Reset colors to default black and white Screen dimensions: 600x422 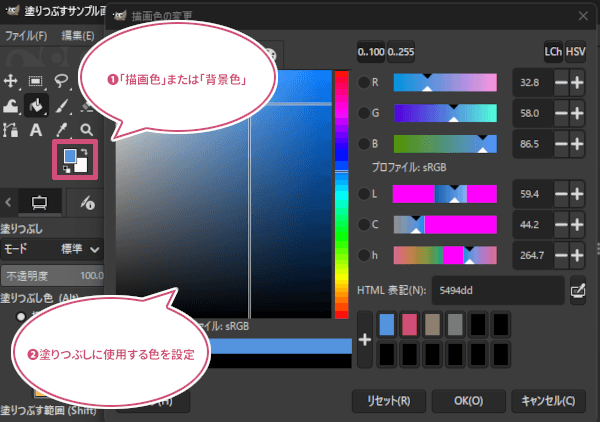click(x=67, y=169)
